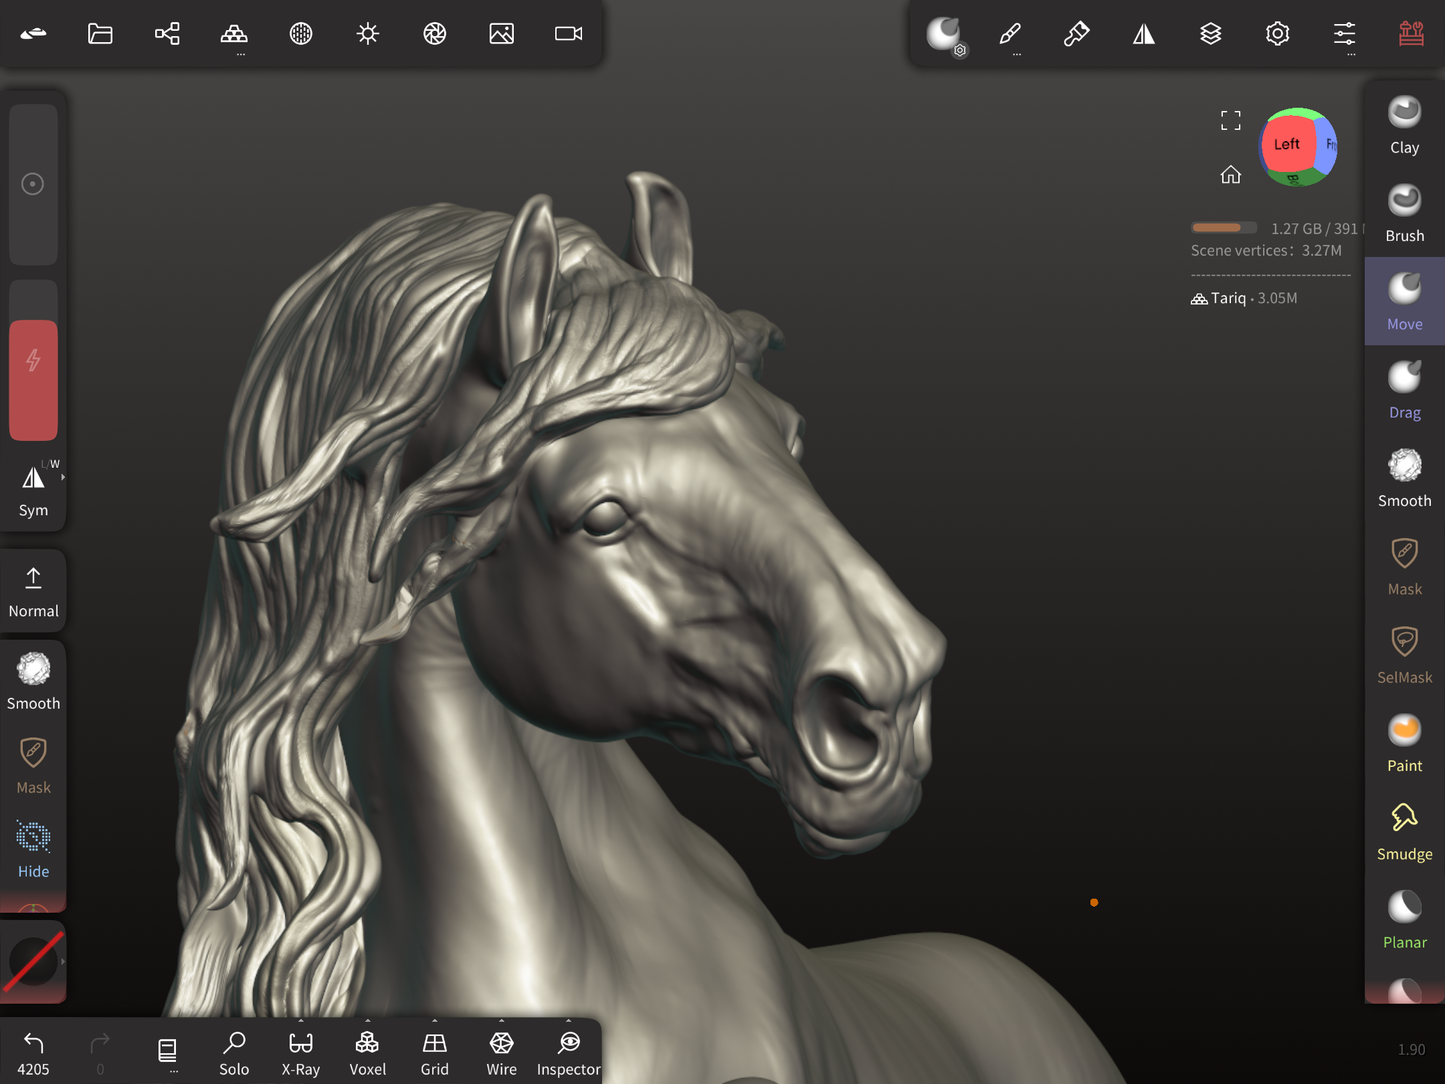The image size is (1445, 1084).
Task: Select the SelMask tool
Action: point(1404,655)
